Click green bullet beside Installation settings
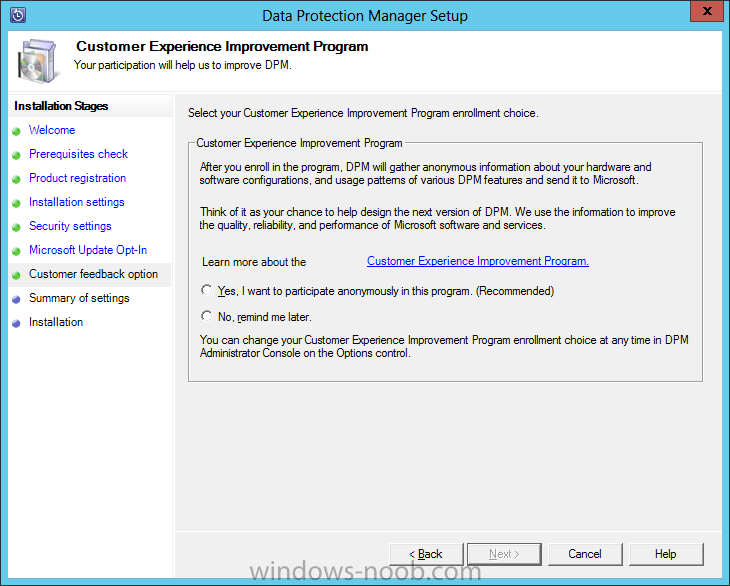The width and height of the screenshot is (730, 586). tap(16, 203)
